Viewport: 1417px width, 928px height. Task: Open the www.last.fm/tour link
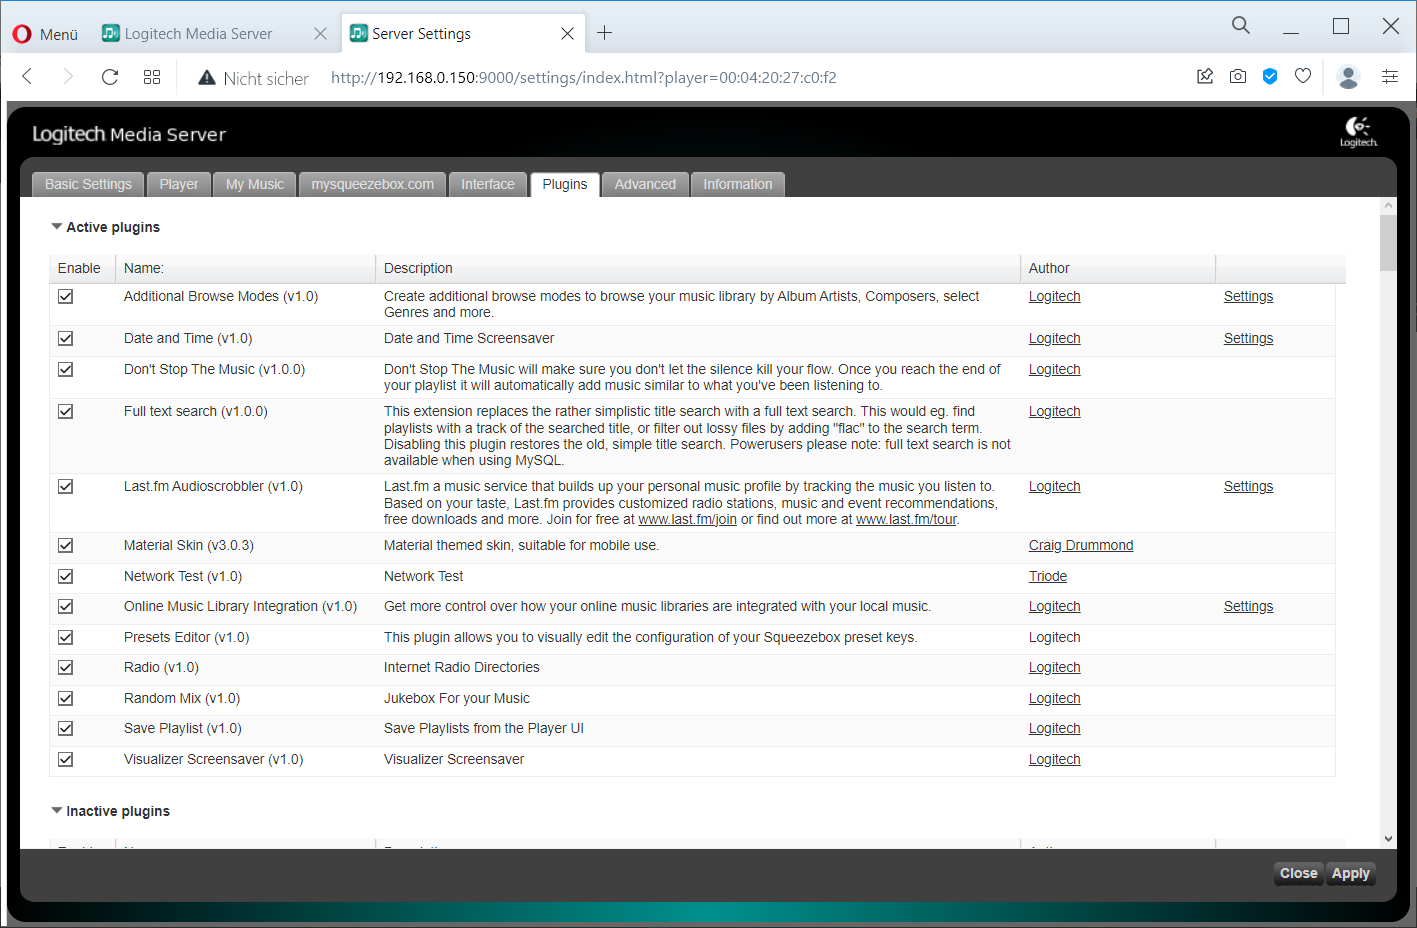tap(906, 519)
